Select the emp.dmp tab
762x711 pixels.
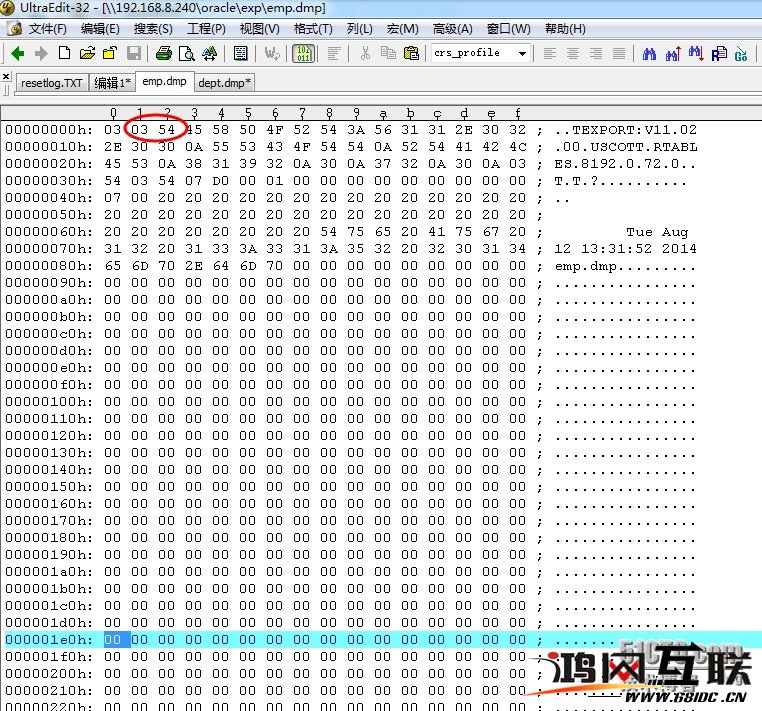164,82
